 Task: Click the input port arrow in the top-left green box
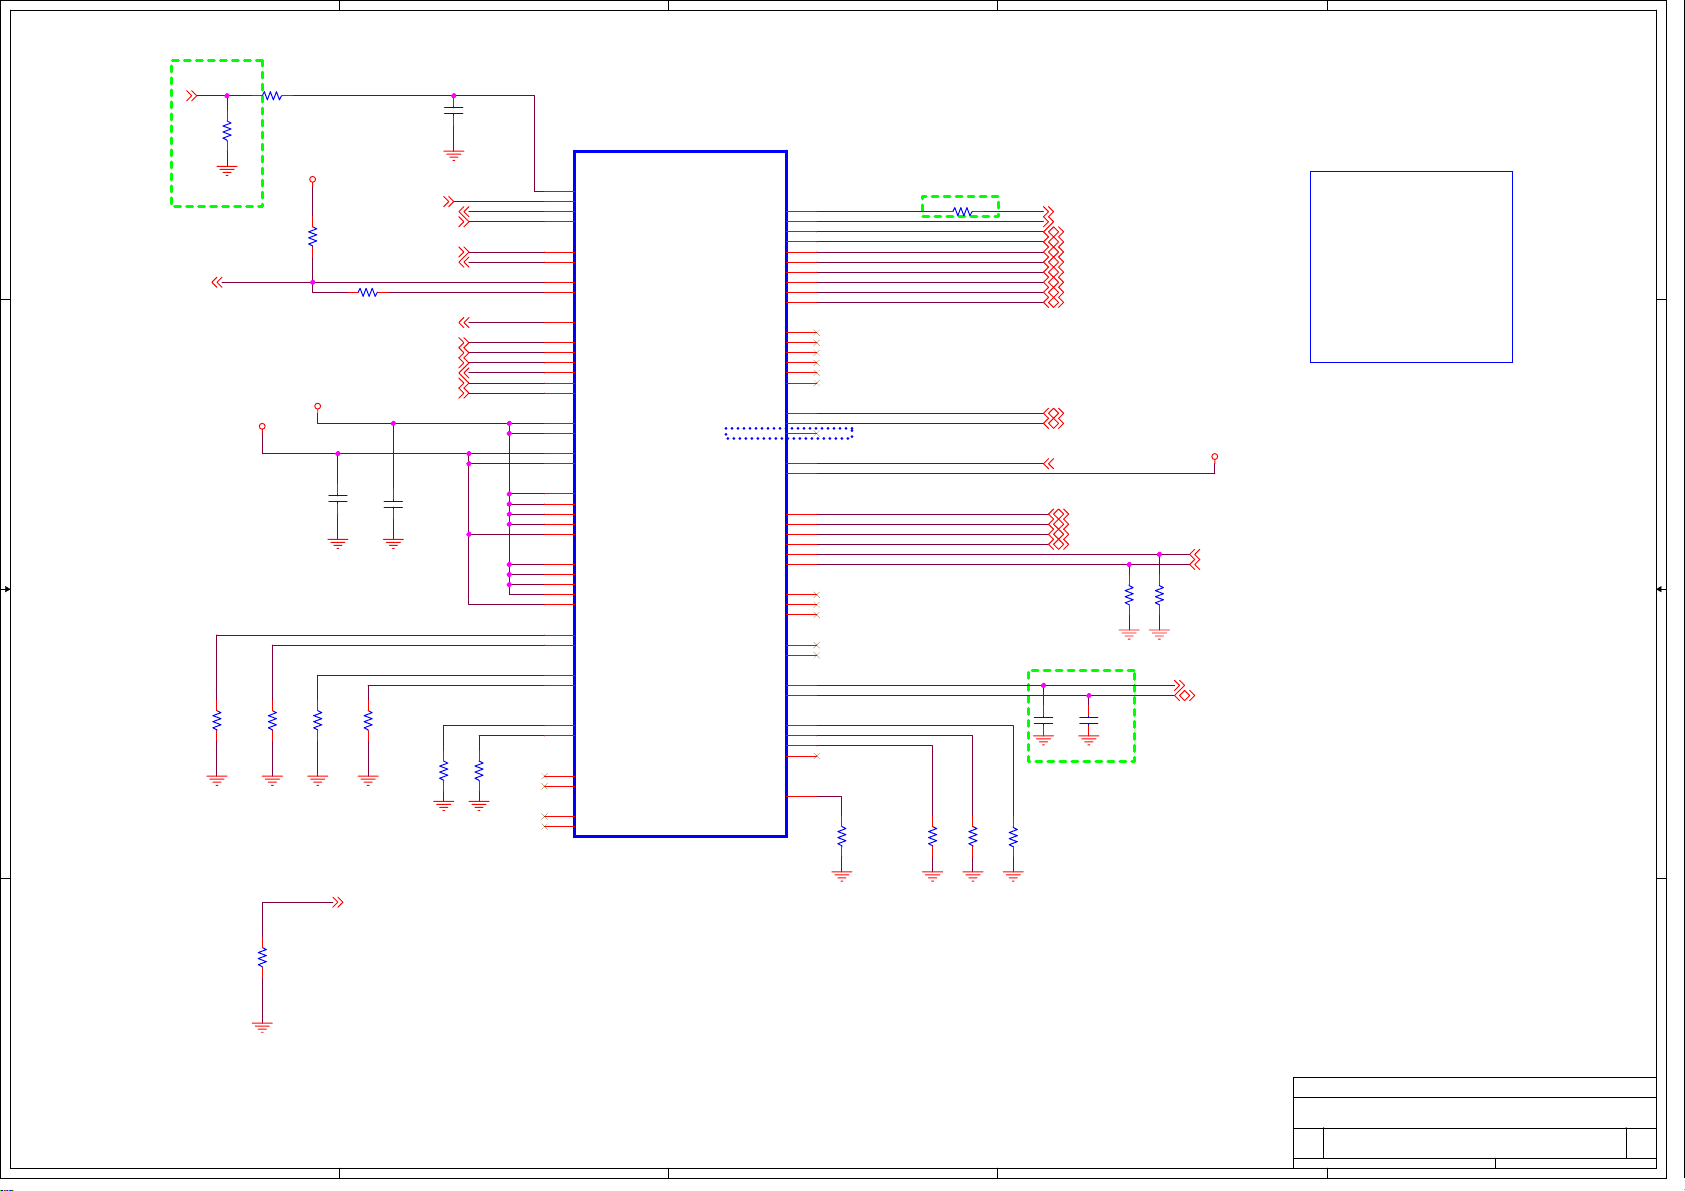(192, 96)
